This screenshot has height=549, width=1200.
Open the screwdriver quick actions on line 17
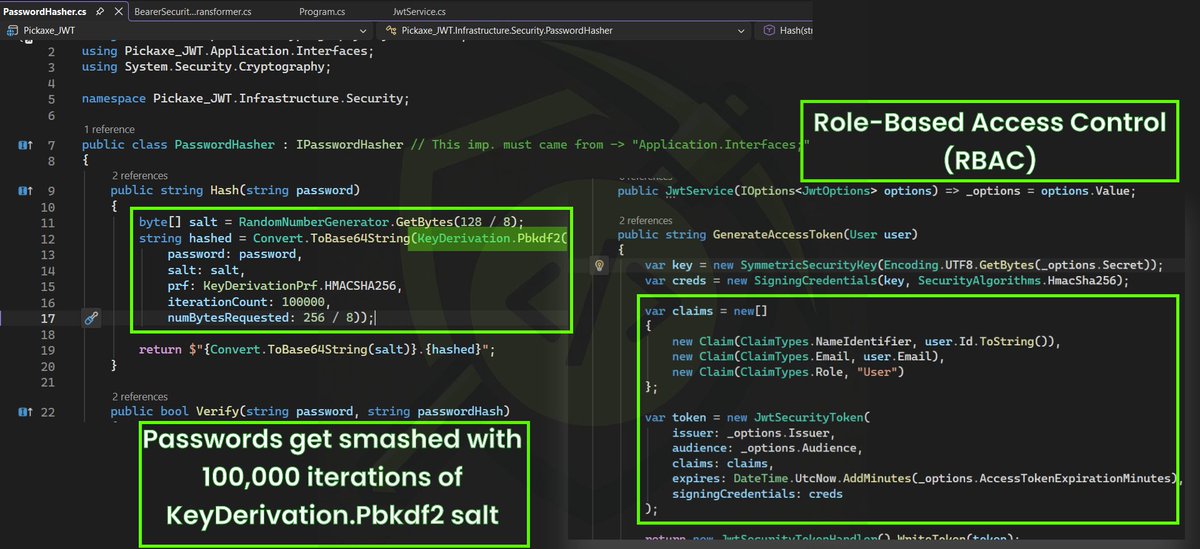[91, 318]
